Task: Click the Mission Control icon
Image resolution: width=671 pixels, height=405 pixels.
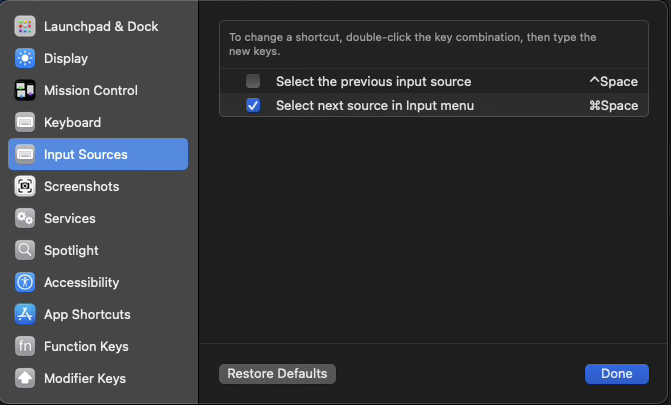Action: [x=25, y=90]
